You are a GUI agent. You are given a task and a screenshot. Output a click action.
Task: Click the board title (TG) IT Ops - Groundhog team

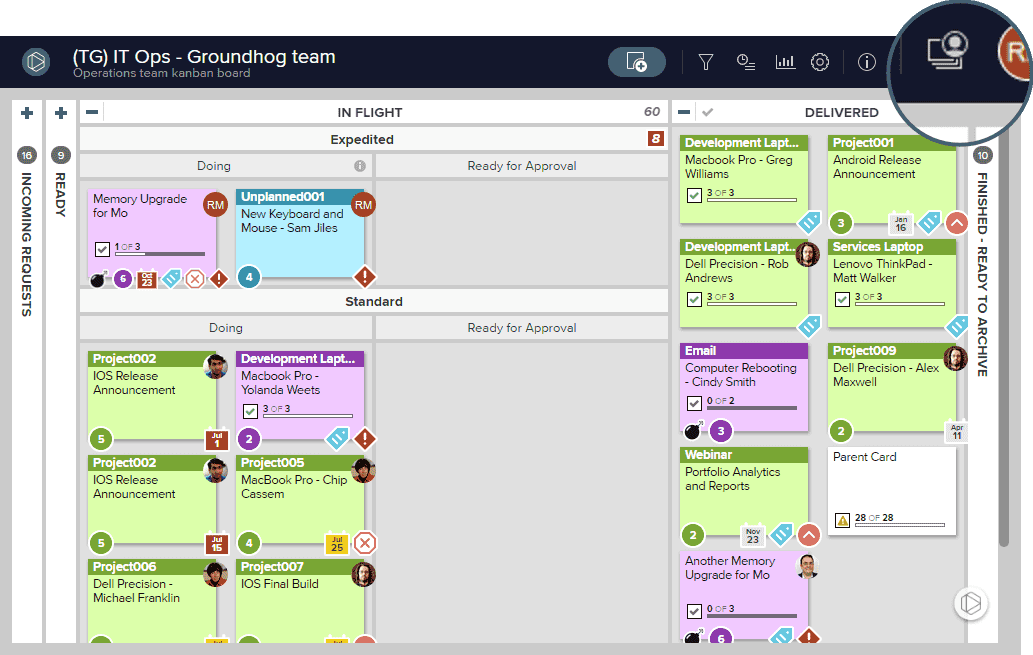(204, 57)
